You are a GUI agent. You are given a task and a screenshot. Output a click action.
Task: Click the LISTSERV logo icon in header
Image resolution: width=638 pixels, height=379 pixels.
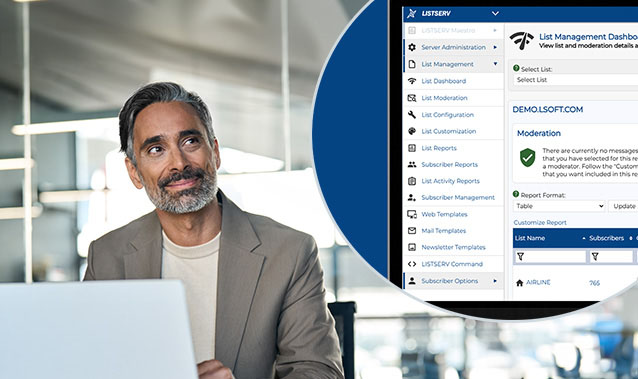(x=412, y=13)
